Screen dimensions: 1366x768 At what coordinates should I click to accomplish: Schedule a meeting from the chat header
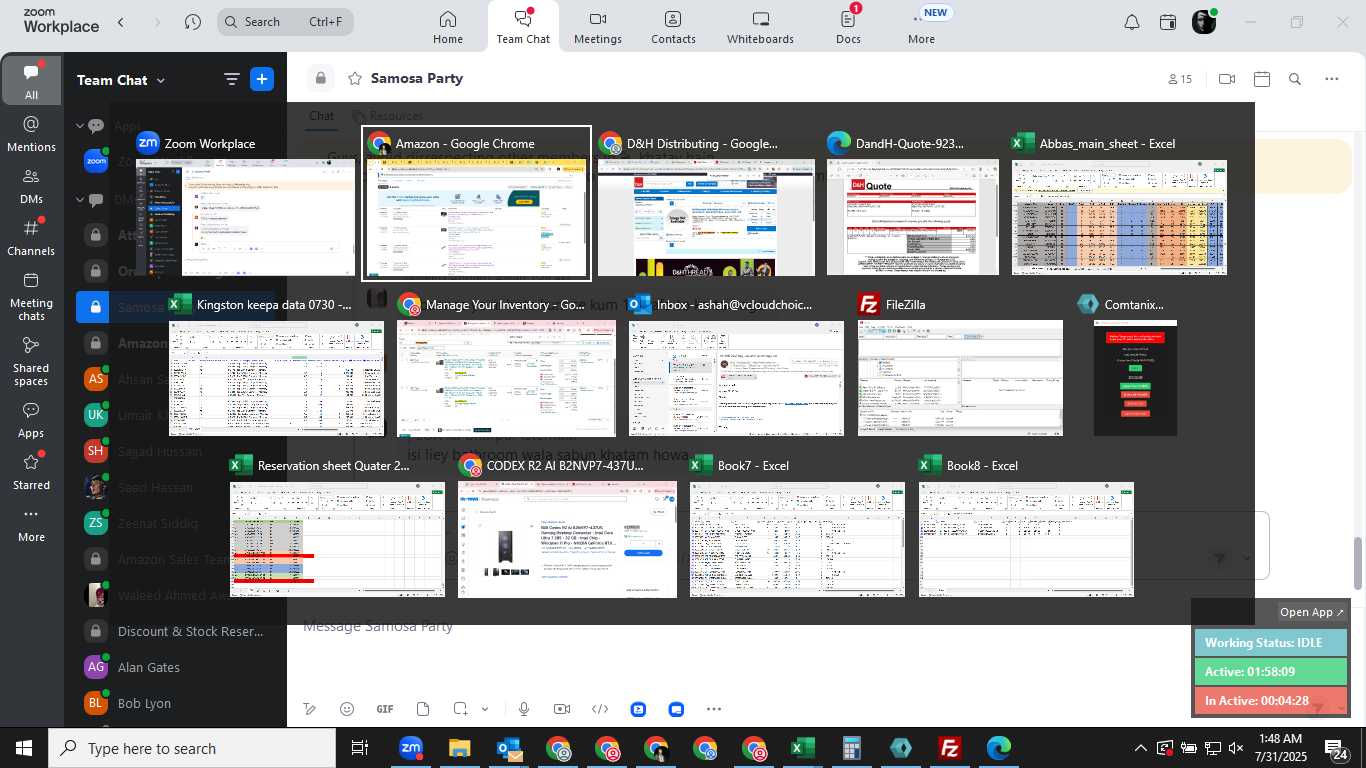(x=1261, y=79)
